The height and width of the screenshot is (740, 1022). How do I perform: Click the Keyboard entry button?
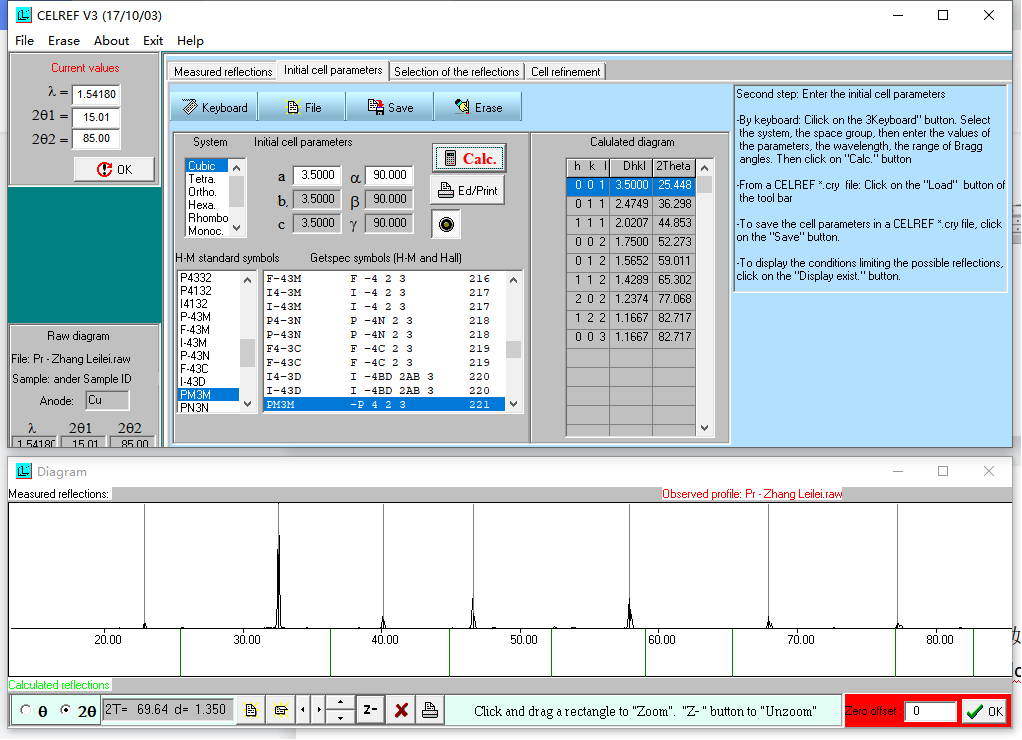(215, 107)
